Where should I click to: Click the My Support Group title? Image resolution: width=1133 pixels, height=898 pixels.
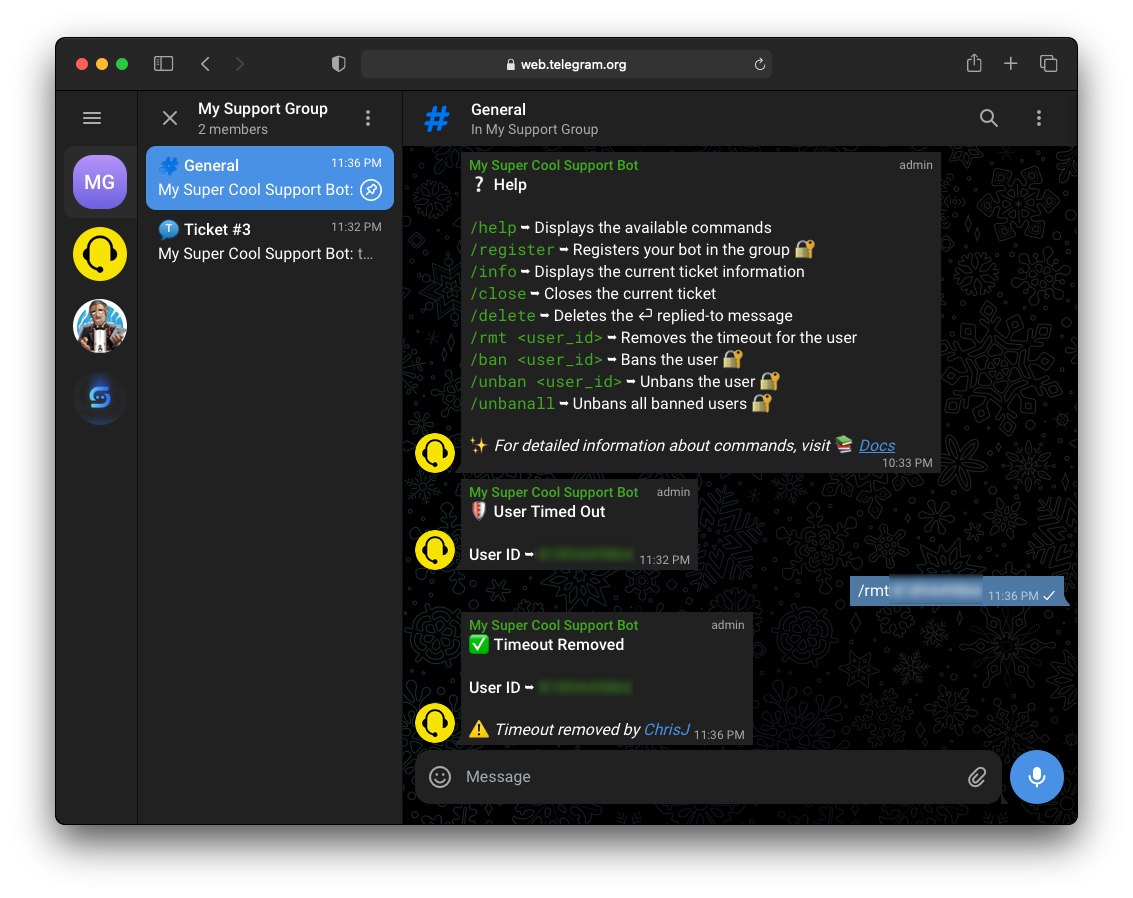(263, 108)
